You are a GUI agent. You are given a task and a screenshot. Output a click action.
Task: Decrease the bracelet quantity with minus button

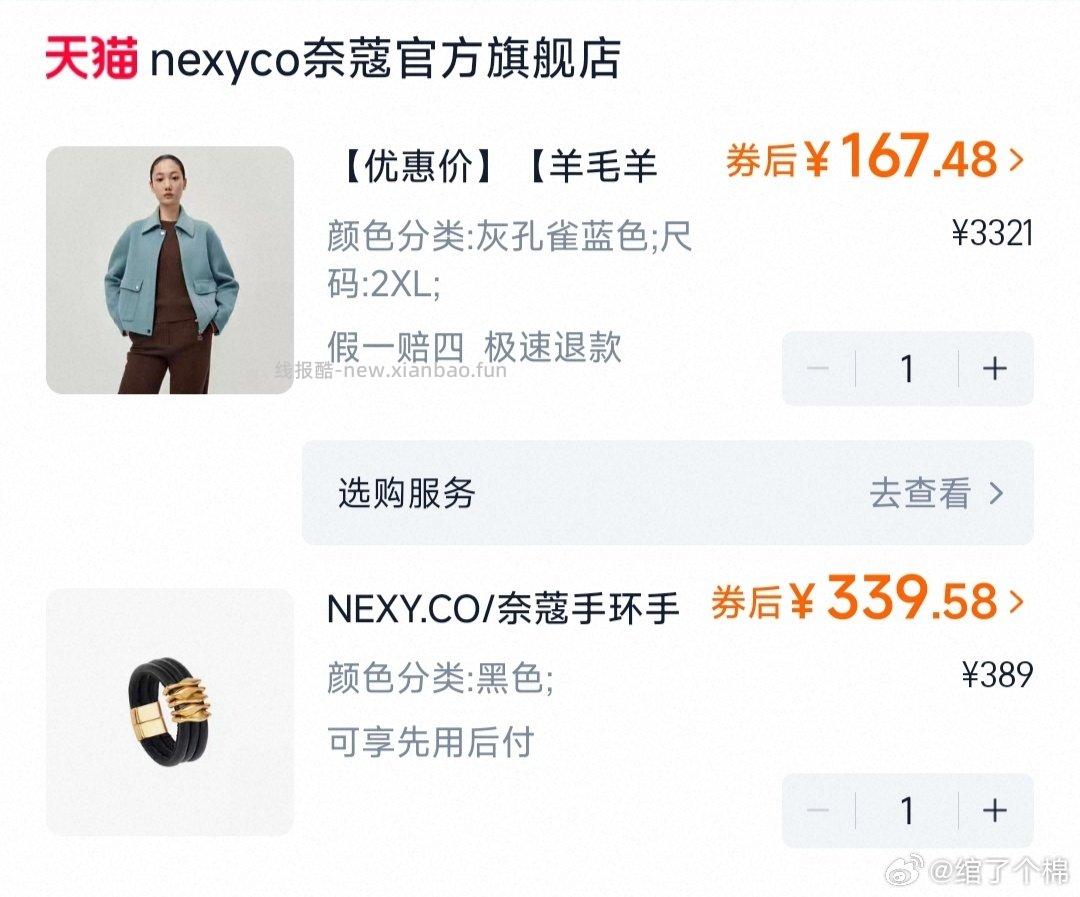tap(818, 812)
